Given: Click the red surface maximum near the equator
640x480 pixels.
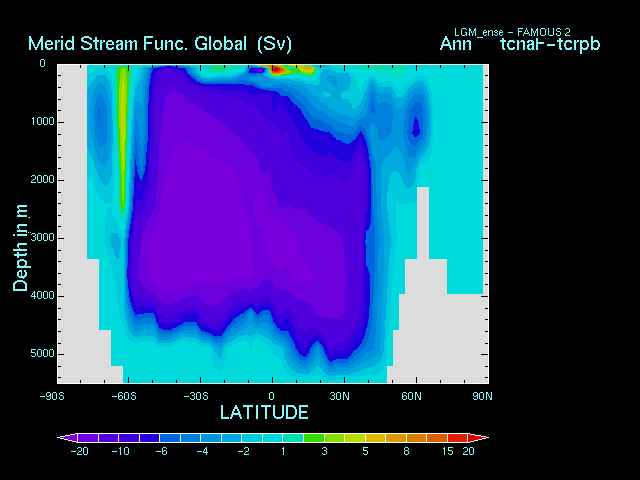Looking at the screenshot, I should click(x=277, y=70).
